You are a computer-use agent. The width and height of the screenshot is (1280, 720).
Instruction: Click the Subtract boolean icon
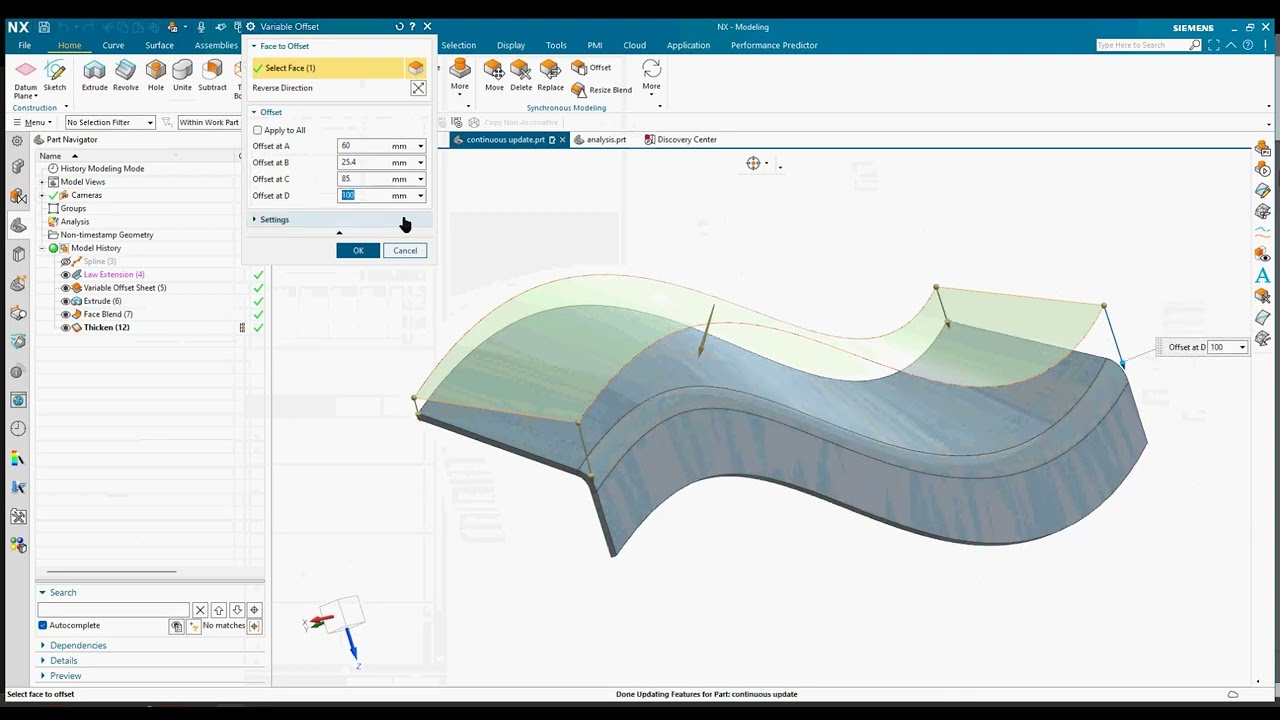click(212, 70)
